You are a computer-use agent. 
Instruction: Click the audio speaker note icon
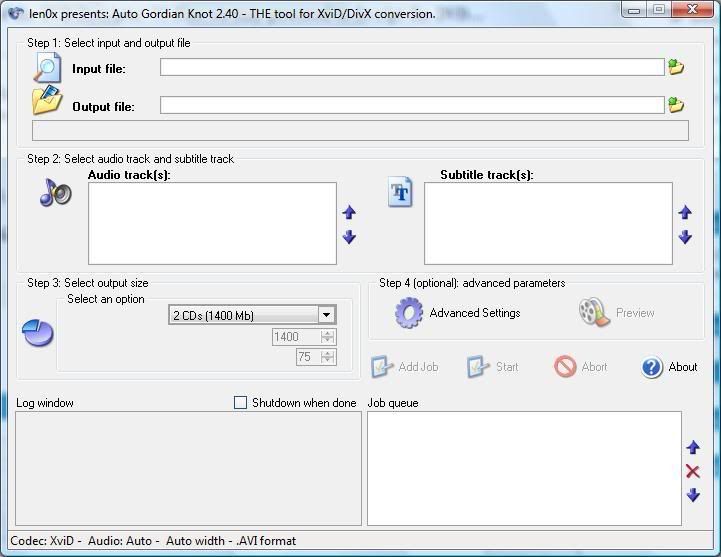55,192
